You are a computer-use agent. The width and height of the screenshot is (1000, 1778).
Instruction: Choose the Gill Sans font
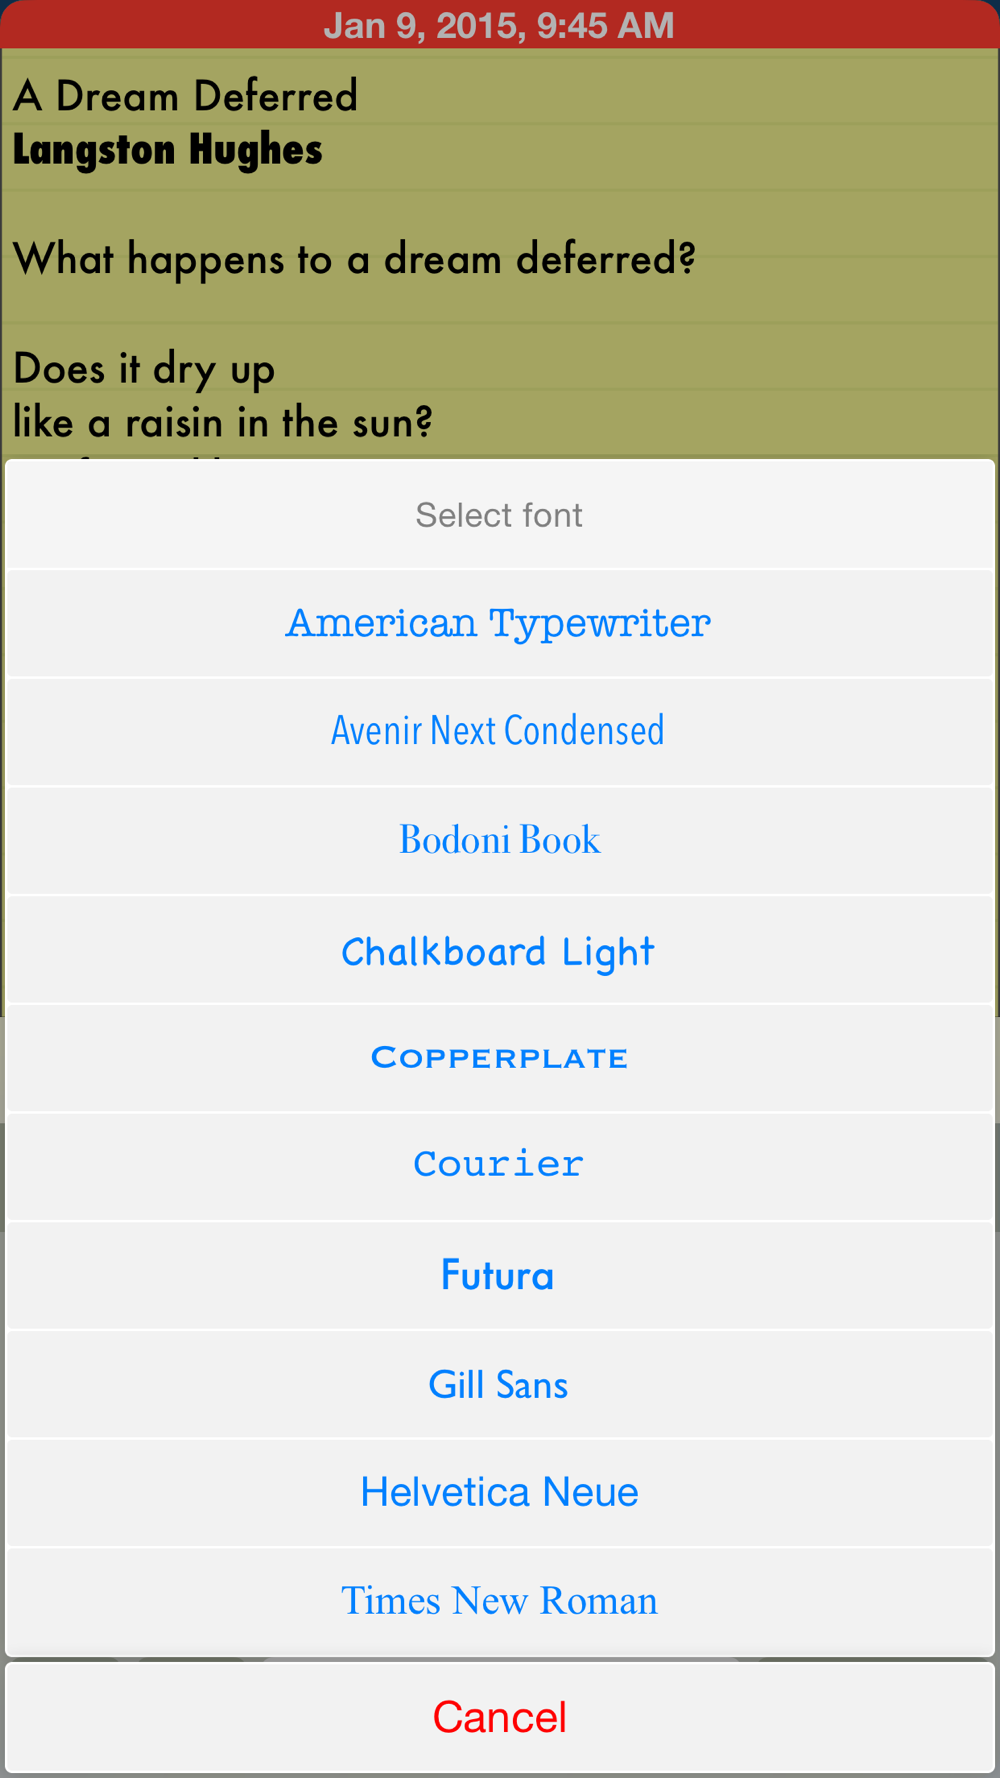(x=499, y=1385)
